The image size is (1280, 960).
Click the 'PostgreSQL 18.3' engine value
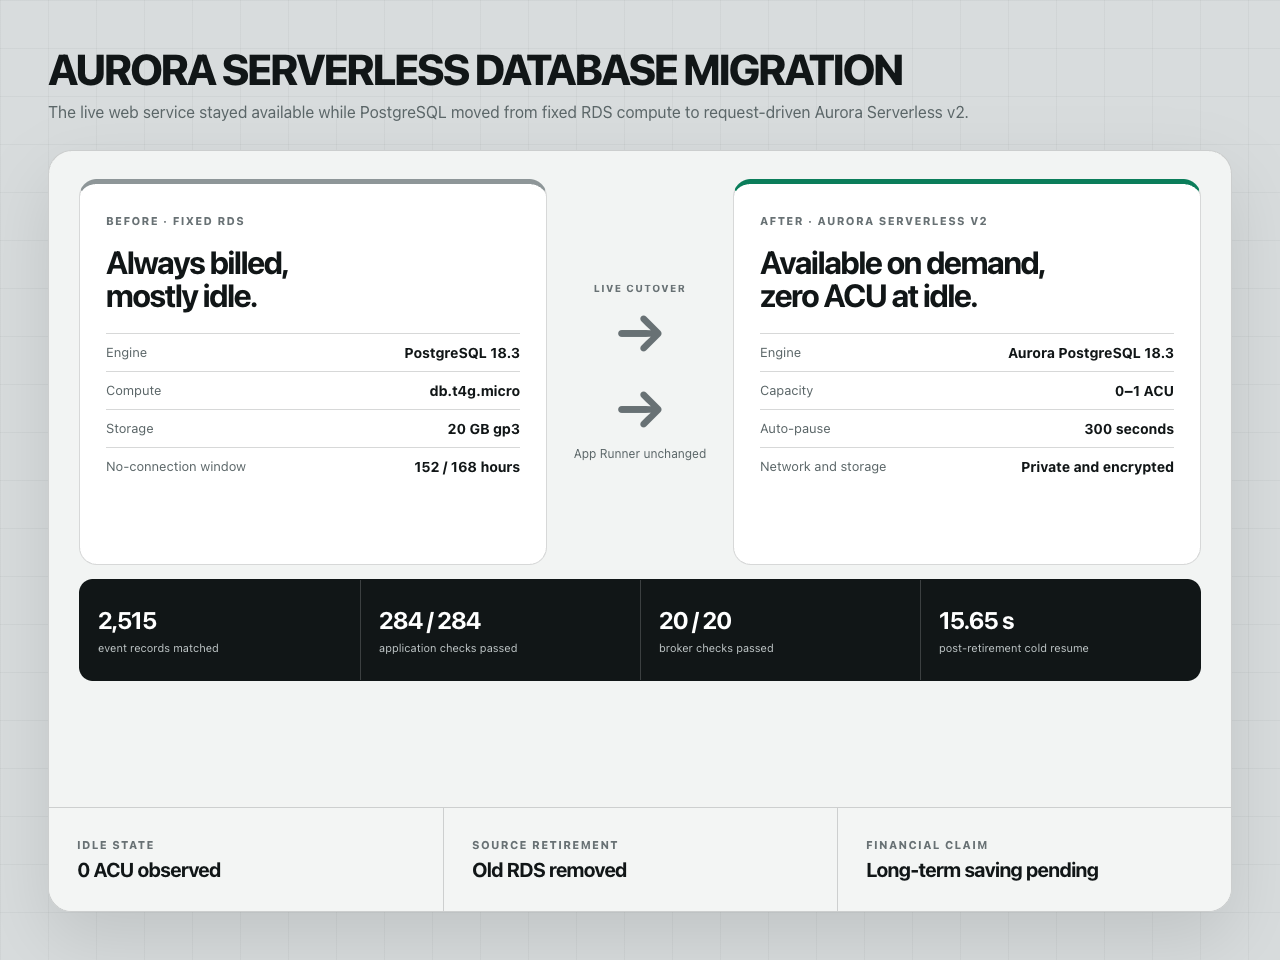pyautogui.click(x=462, y=353)
